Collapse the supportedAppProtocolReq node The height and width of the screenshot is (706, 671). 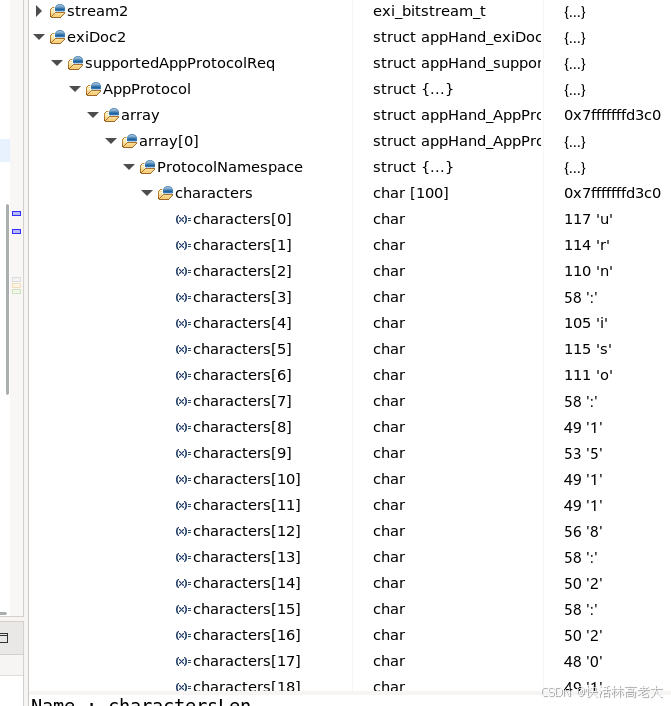click(57, 63)
